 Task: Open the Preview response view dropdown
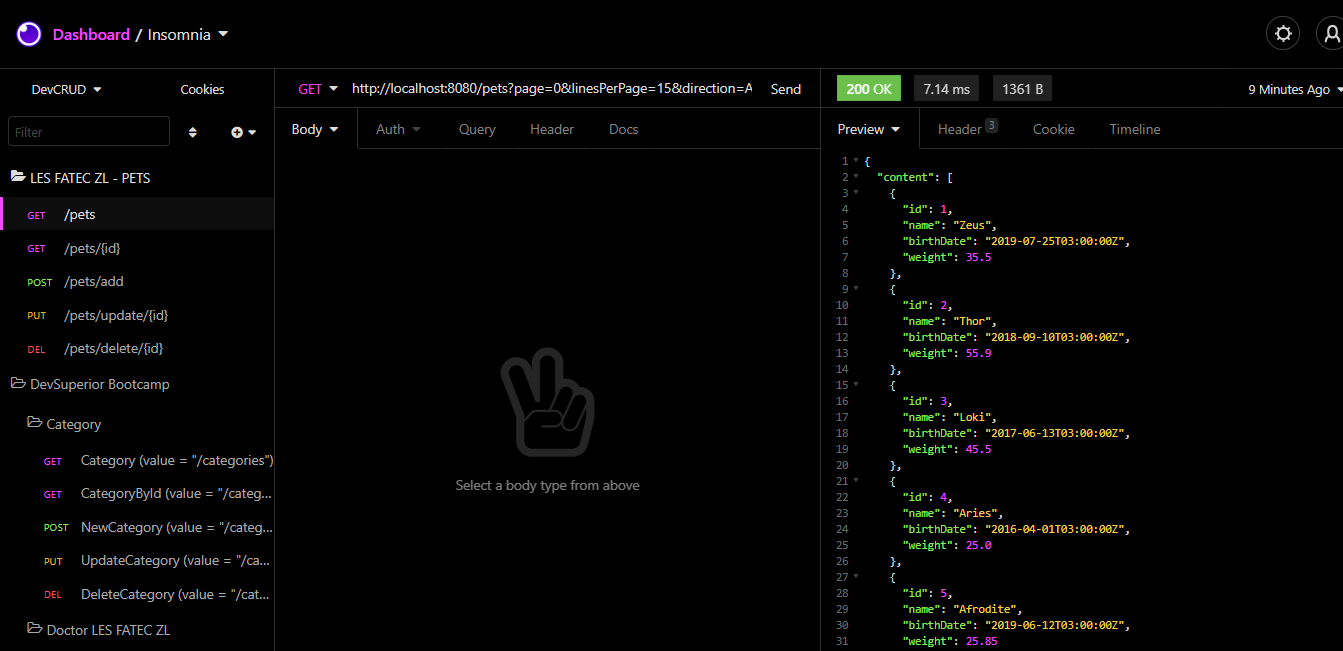(868, 128)
